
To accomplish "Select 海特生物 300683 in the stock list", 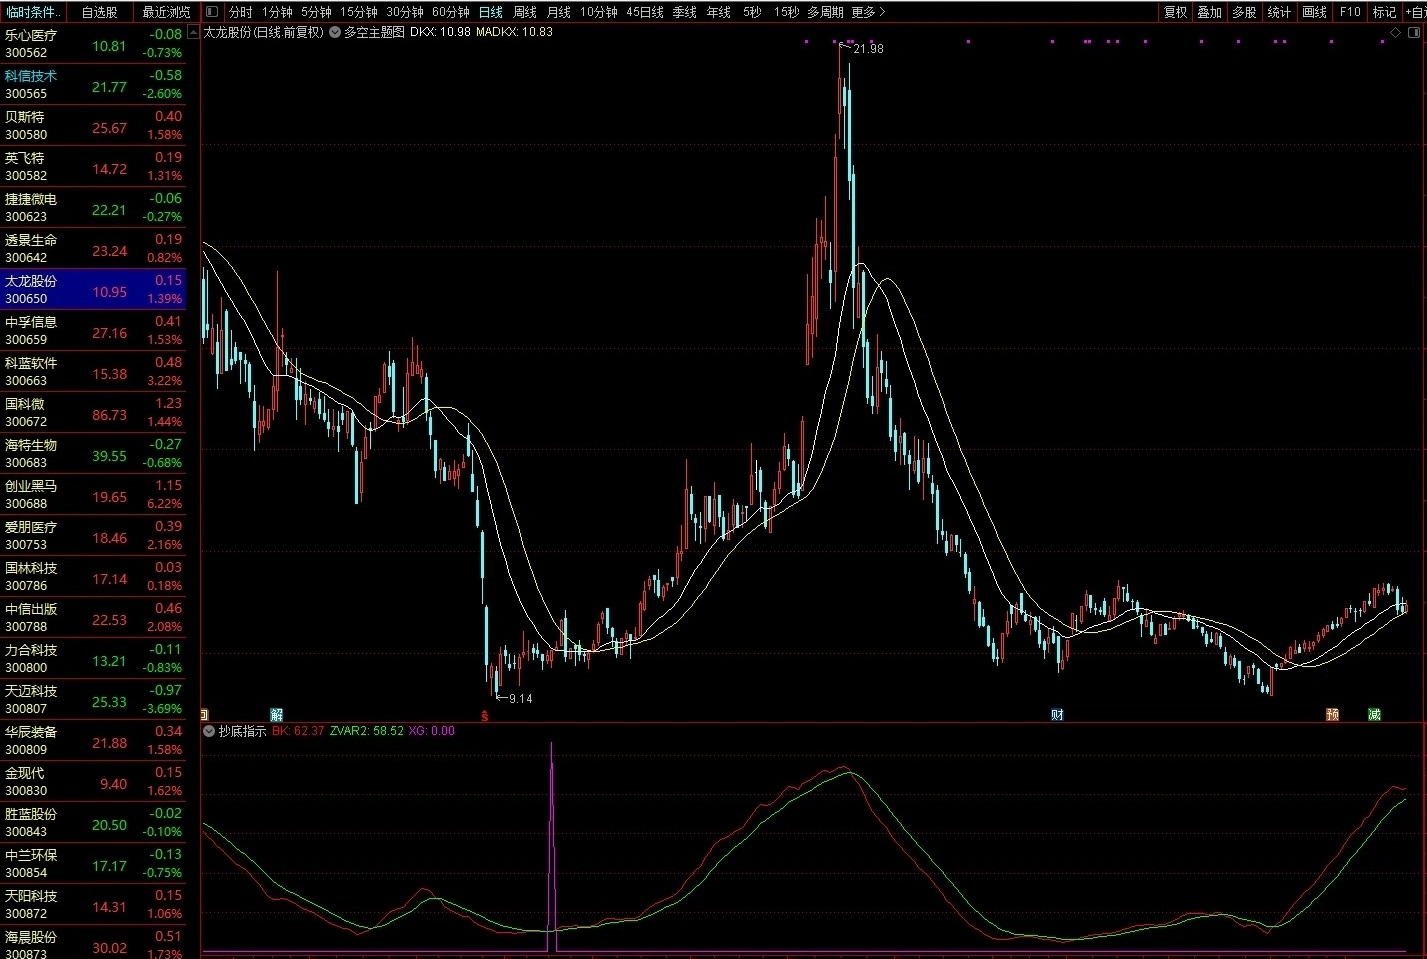I will tap(93, 453).
